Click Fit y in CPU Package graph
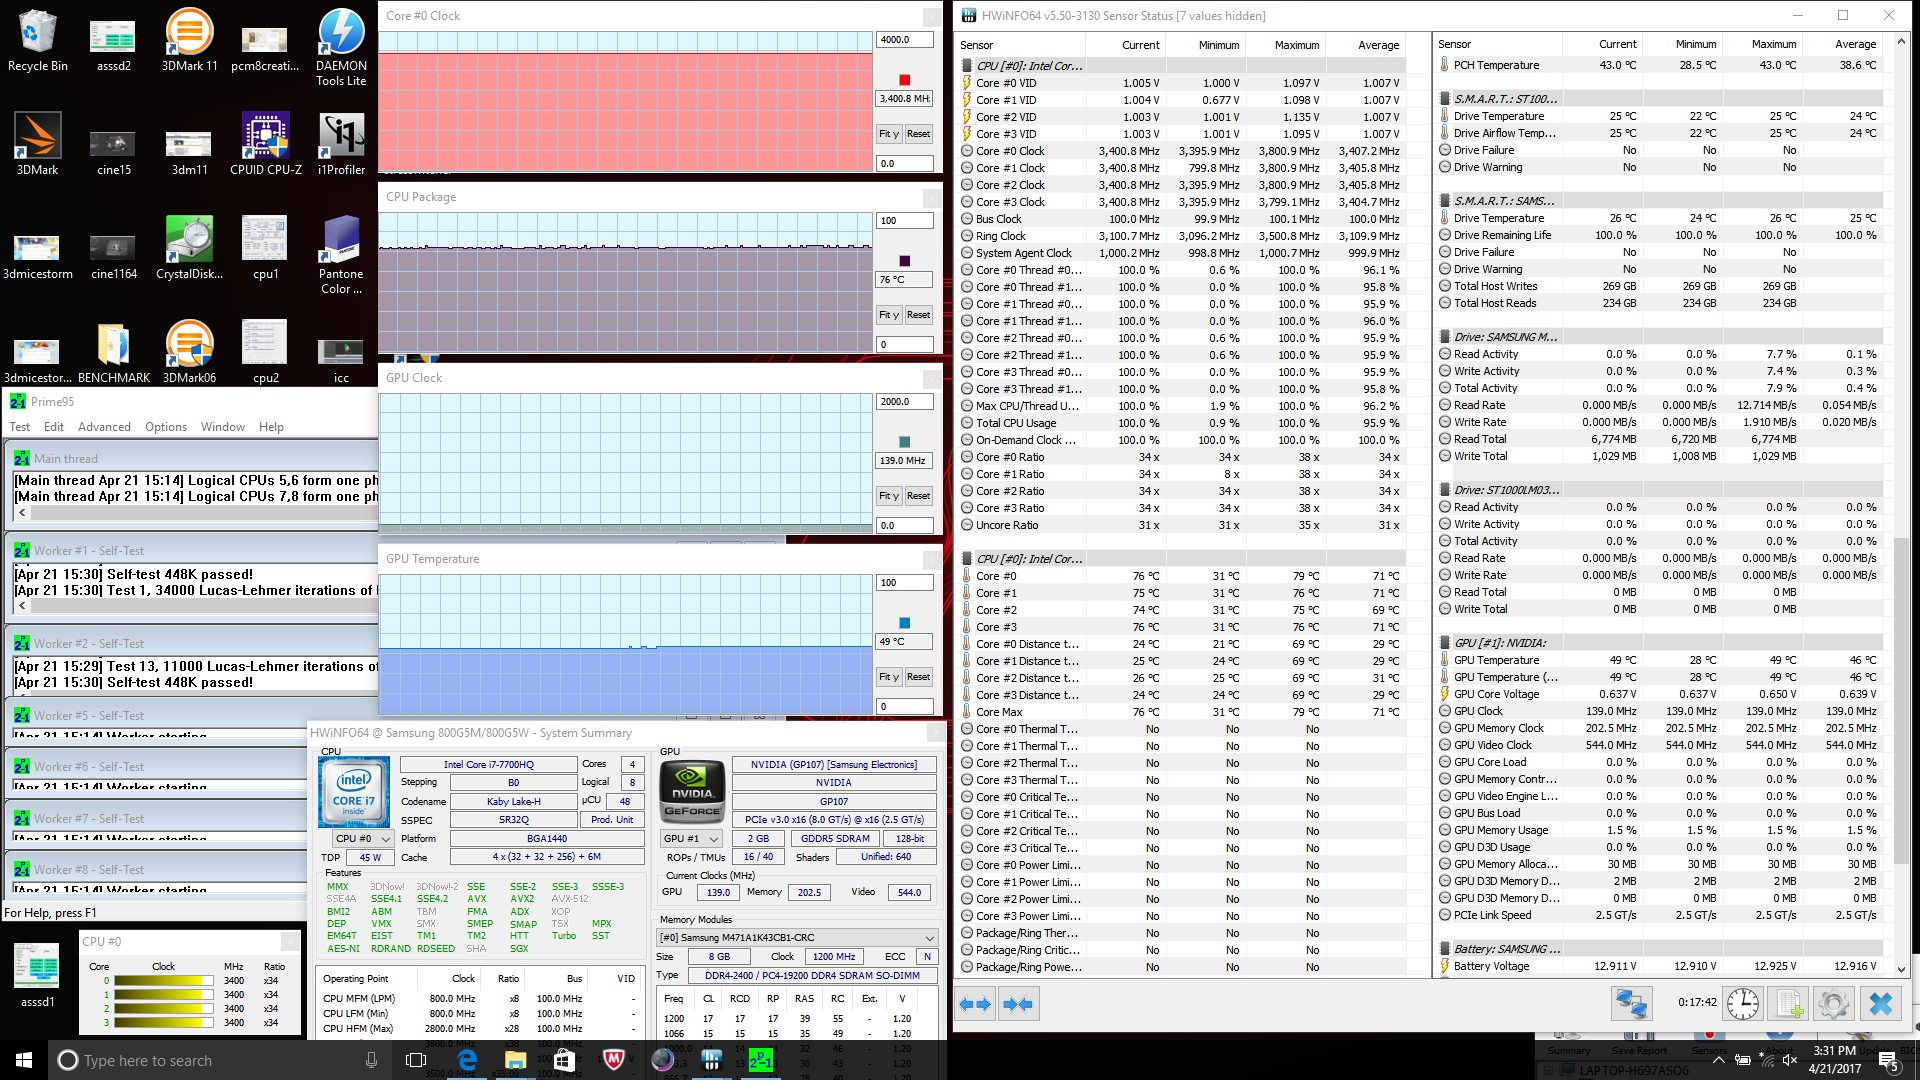1920x1080 pixels. (889, 315)
